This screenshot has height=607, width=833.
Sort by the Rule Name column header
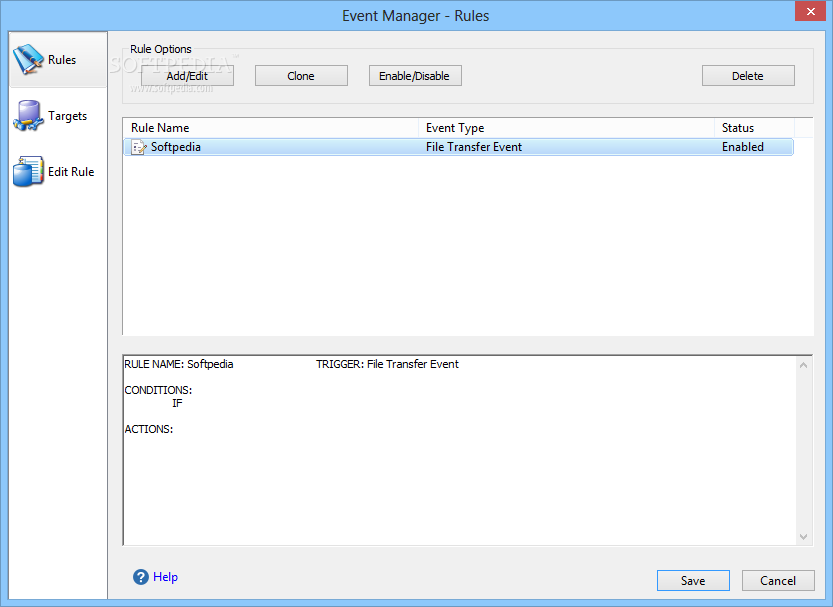pyautogui.click(x=271, y=128)
